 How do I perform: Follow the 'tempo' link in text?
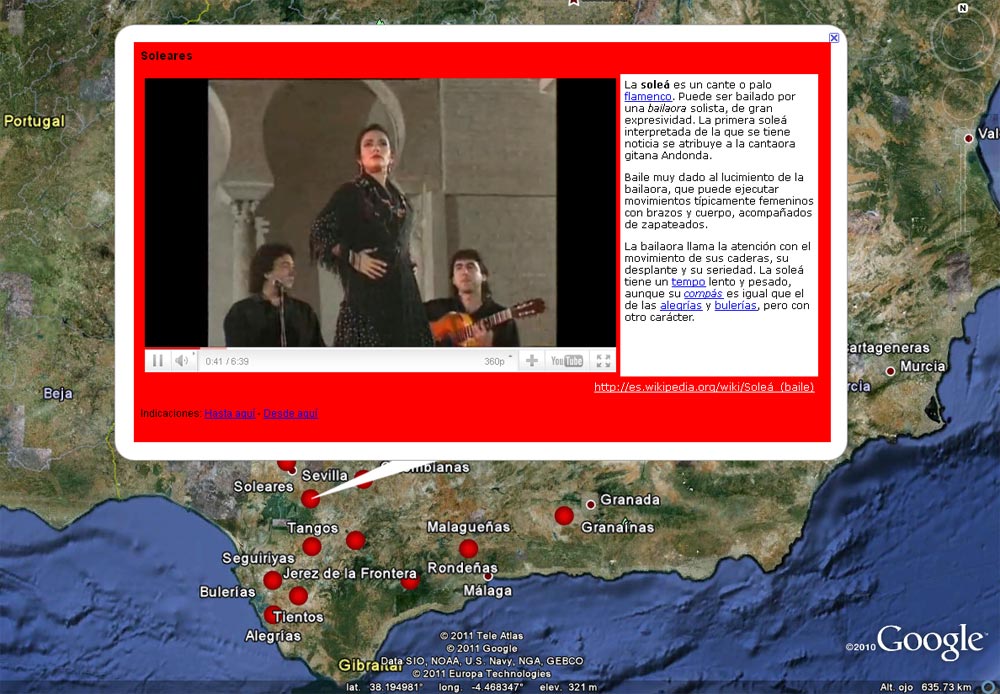point(688,283)
